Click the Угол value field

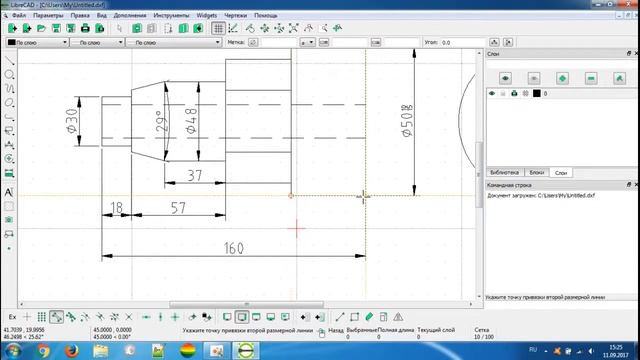tap(462, 42)
